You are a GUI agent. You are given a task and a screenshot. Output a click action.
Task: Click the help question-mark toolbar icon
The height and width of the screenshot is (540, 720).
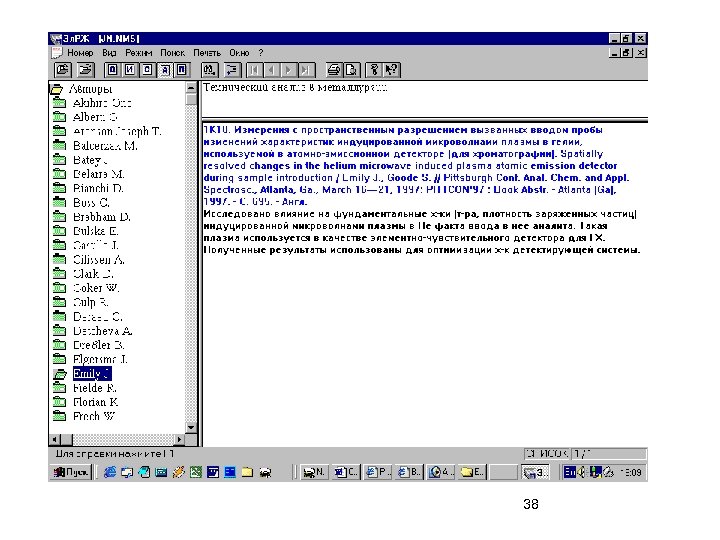tap(374, 70)
